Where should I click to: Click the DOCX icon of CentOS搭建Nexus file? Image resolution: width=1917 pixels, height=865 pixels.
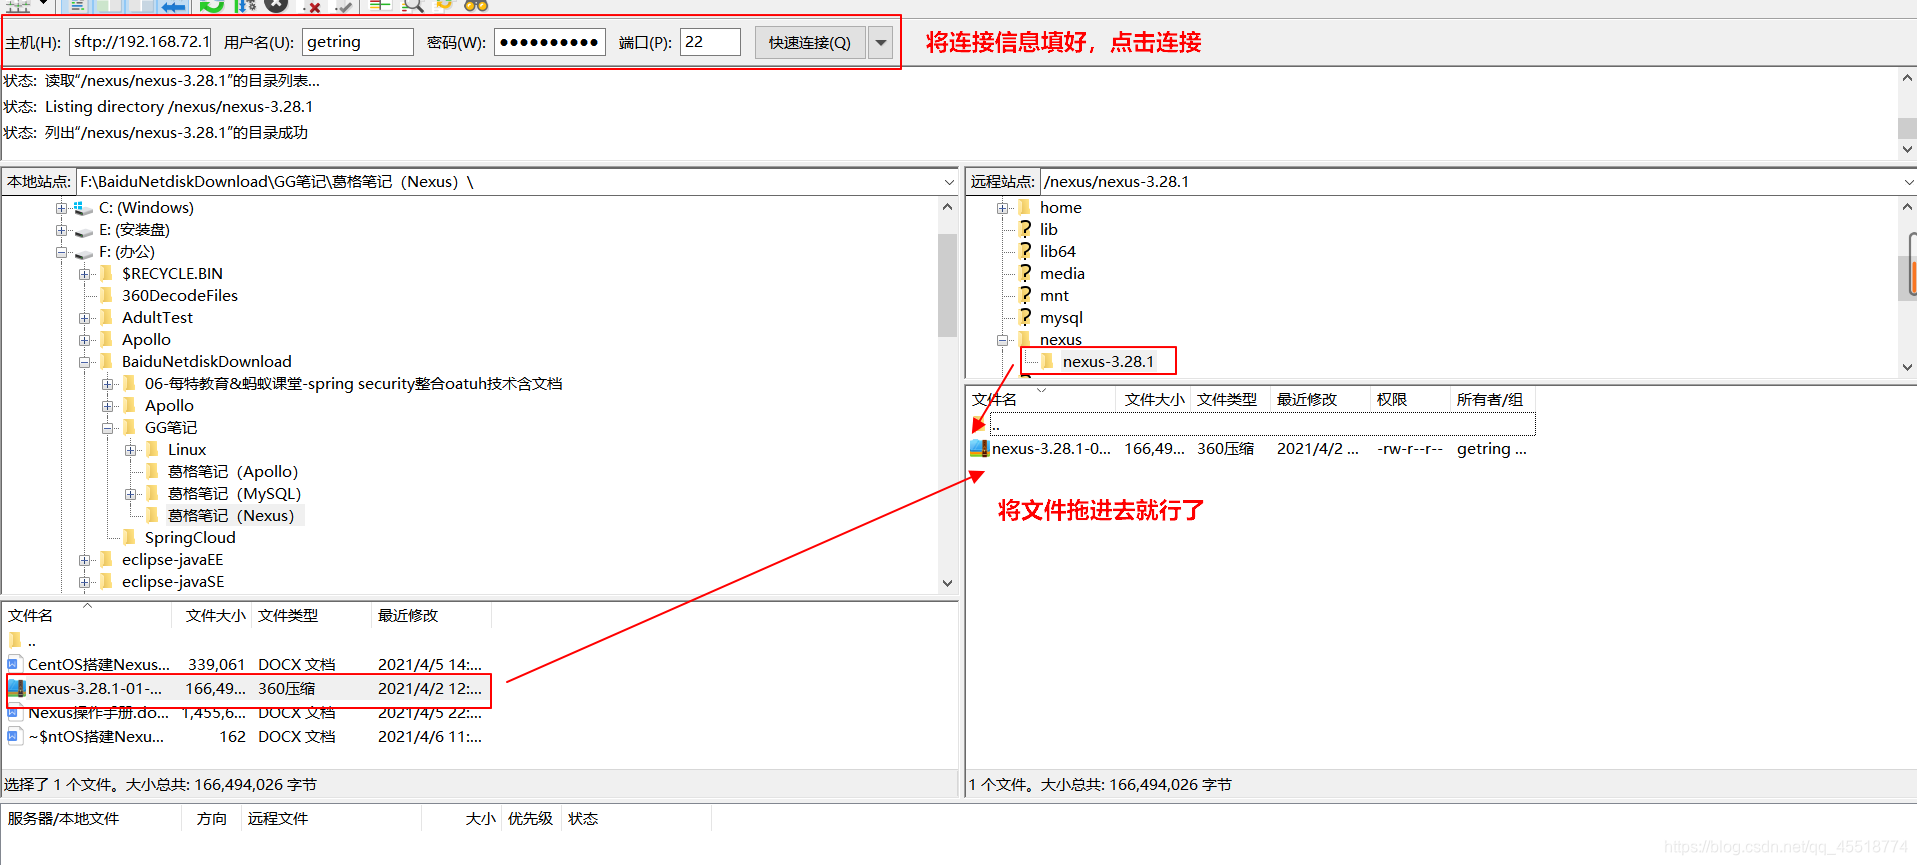tap(14, 663)
